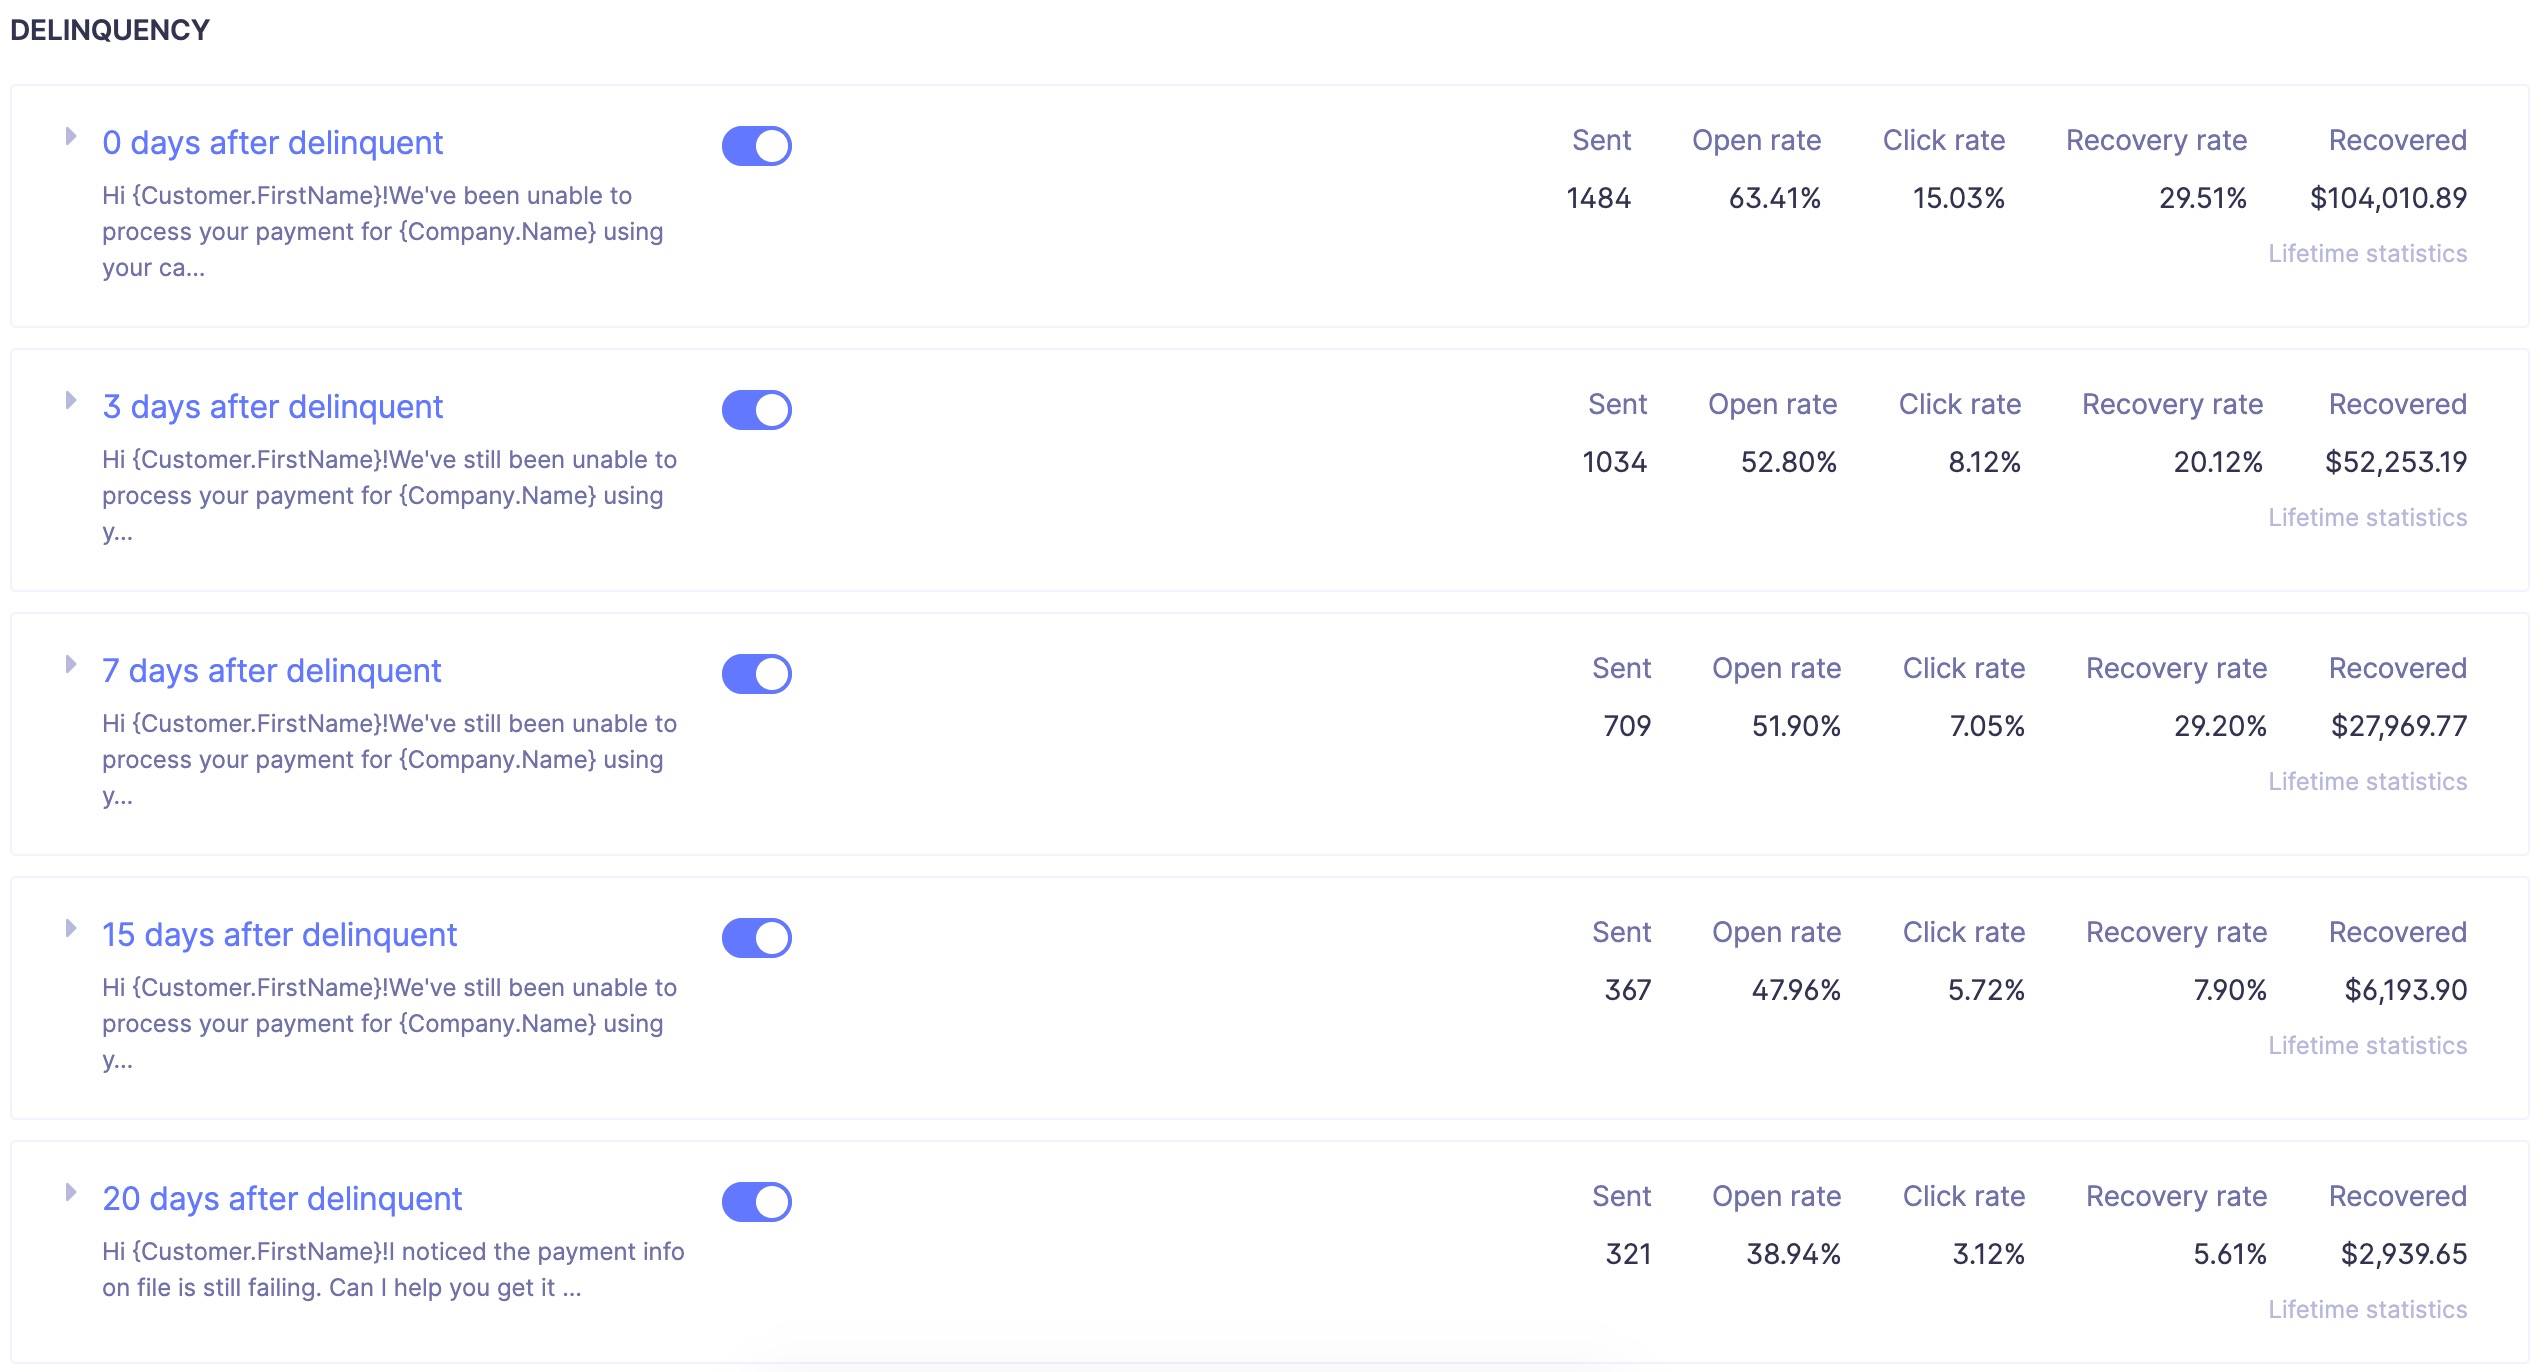
Task: Click Lifetime statistics under $6,193.90
Action: pos(2366,1046)
